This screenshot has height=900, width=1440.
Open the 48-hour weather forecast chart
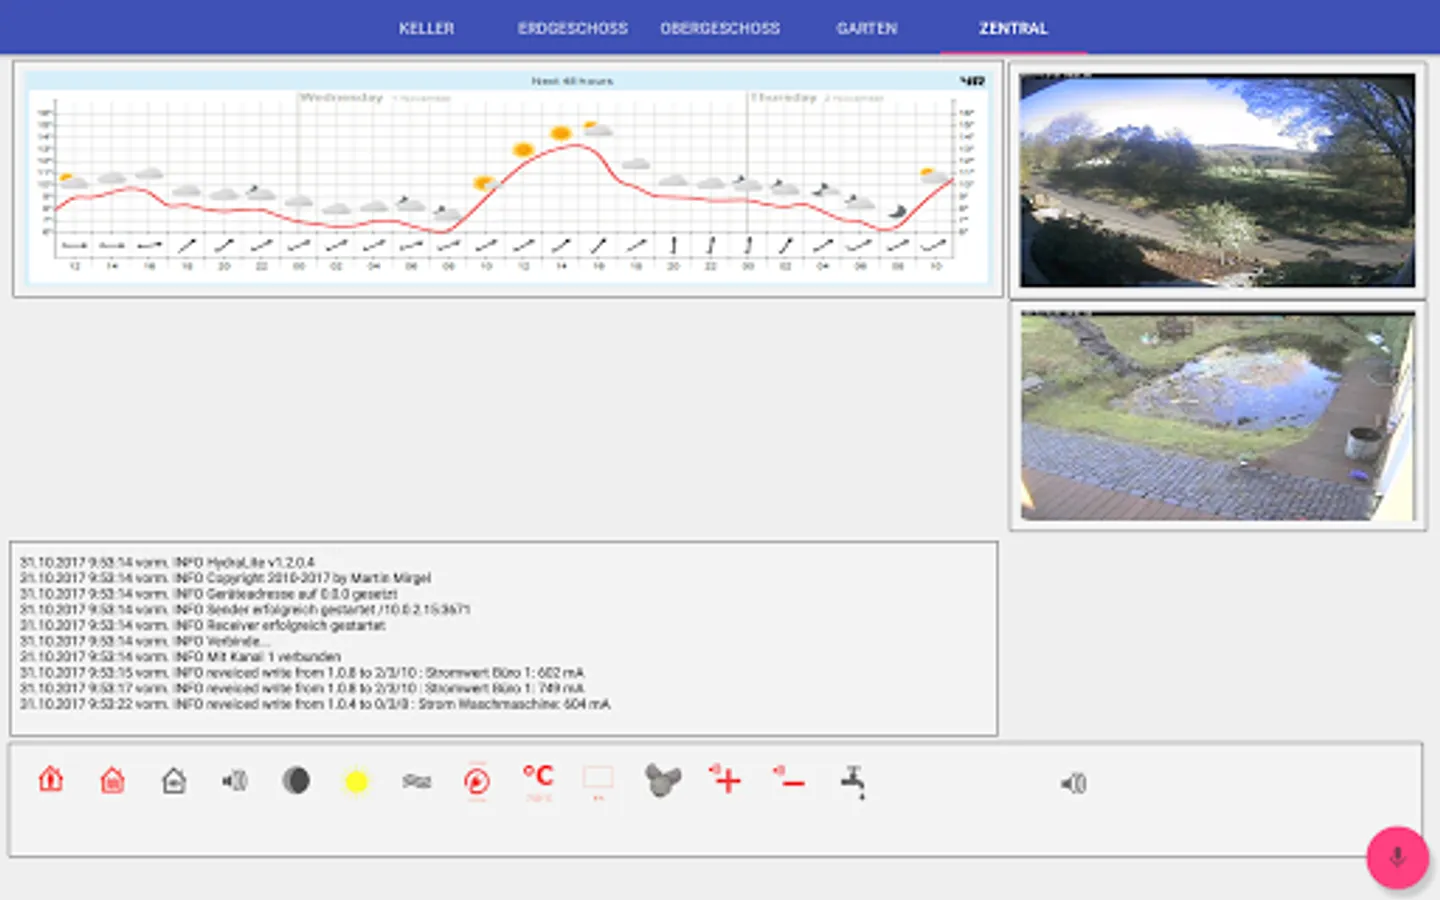pyautogui.click(x=508, y=179)
